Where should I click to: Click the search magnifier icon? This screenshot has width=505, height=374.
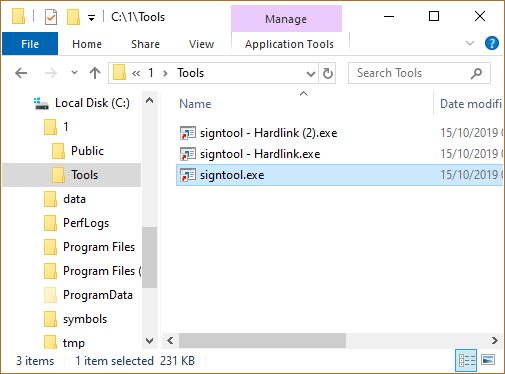(x=476, y=73)
